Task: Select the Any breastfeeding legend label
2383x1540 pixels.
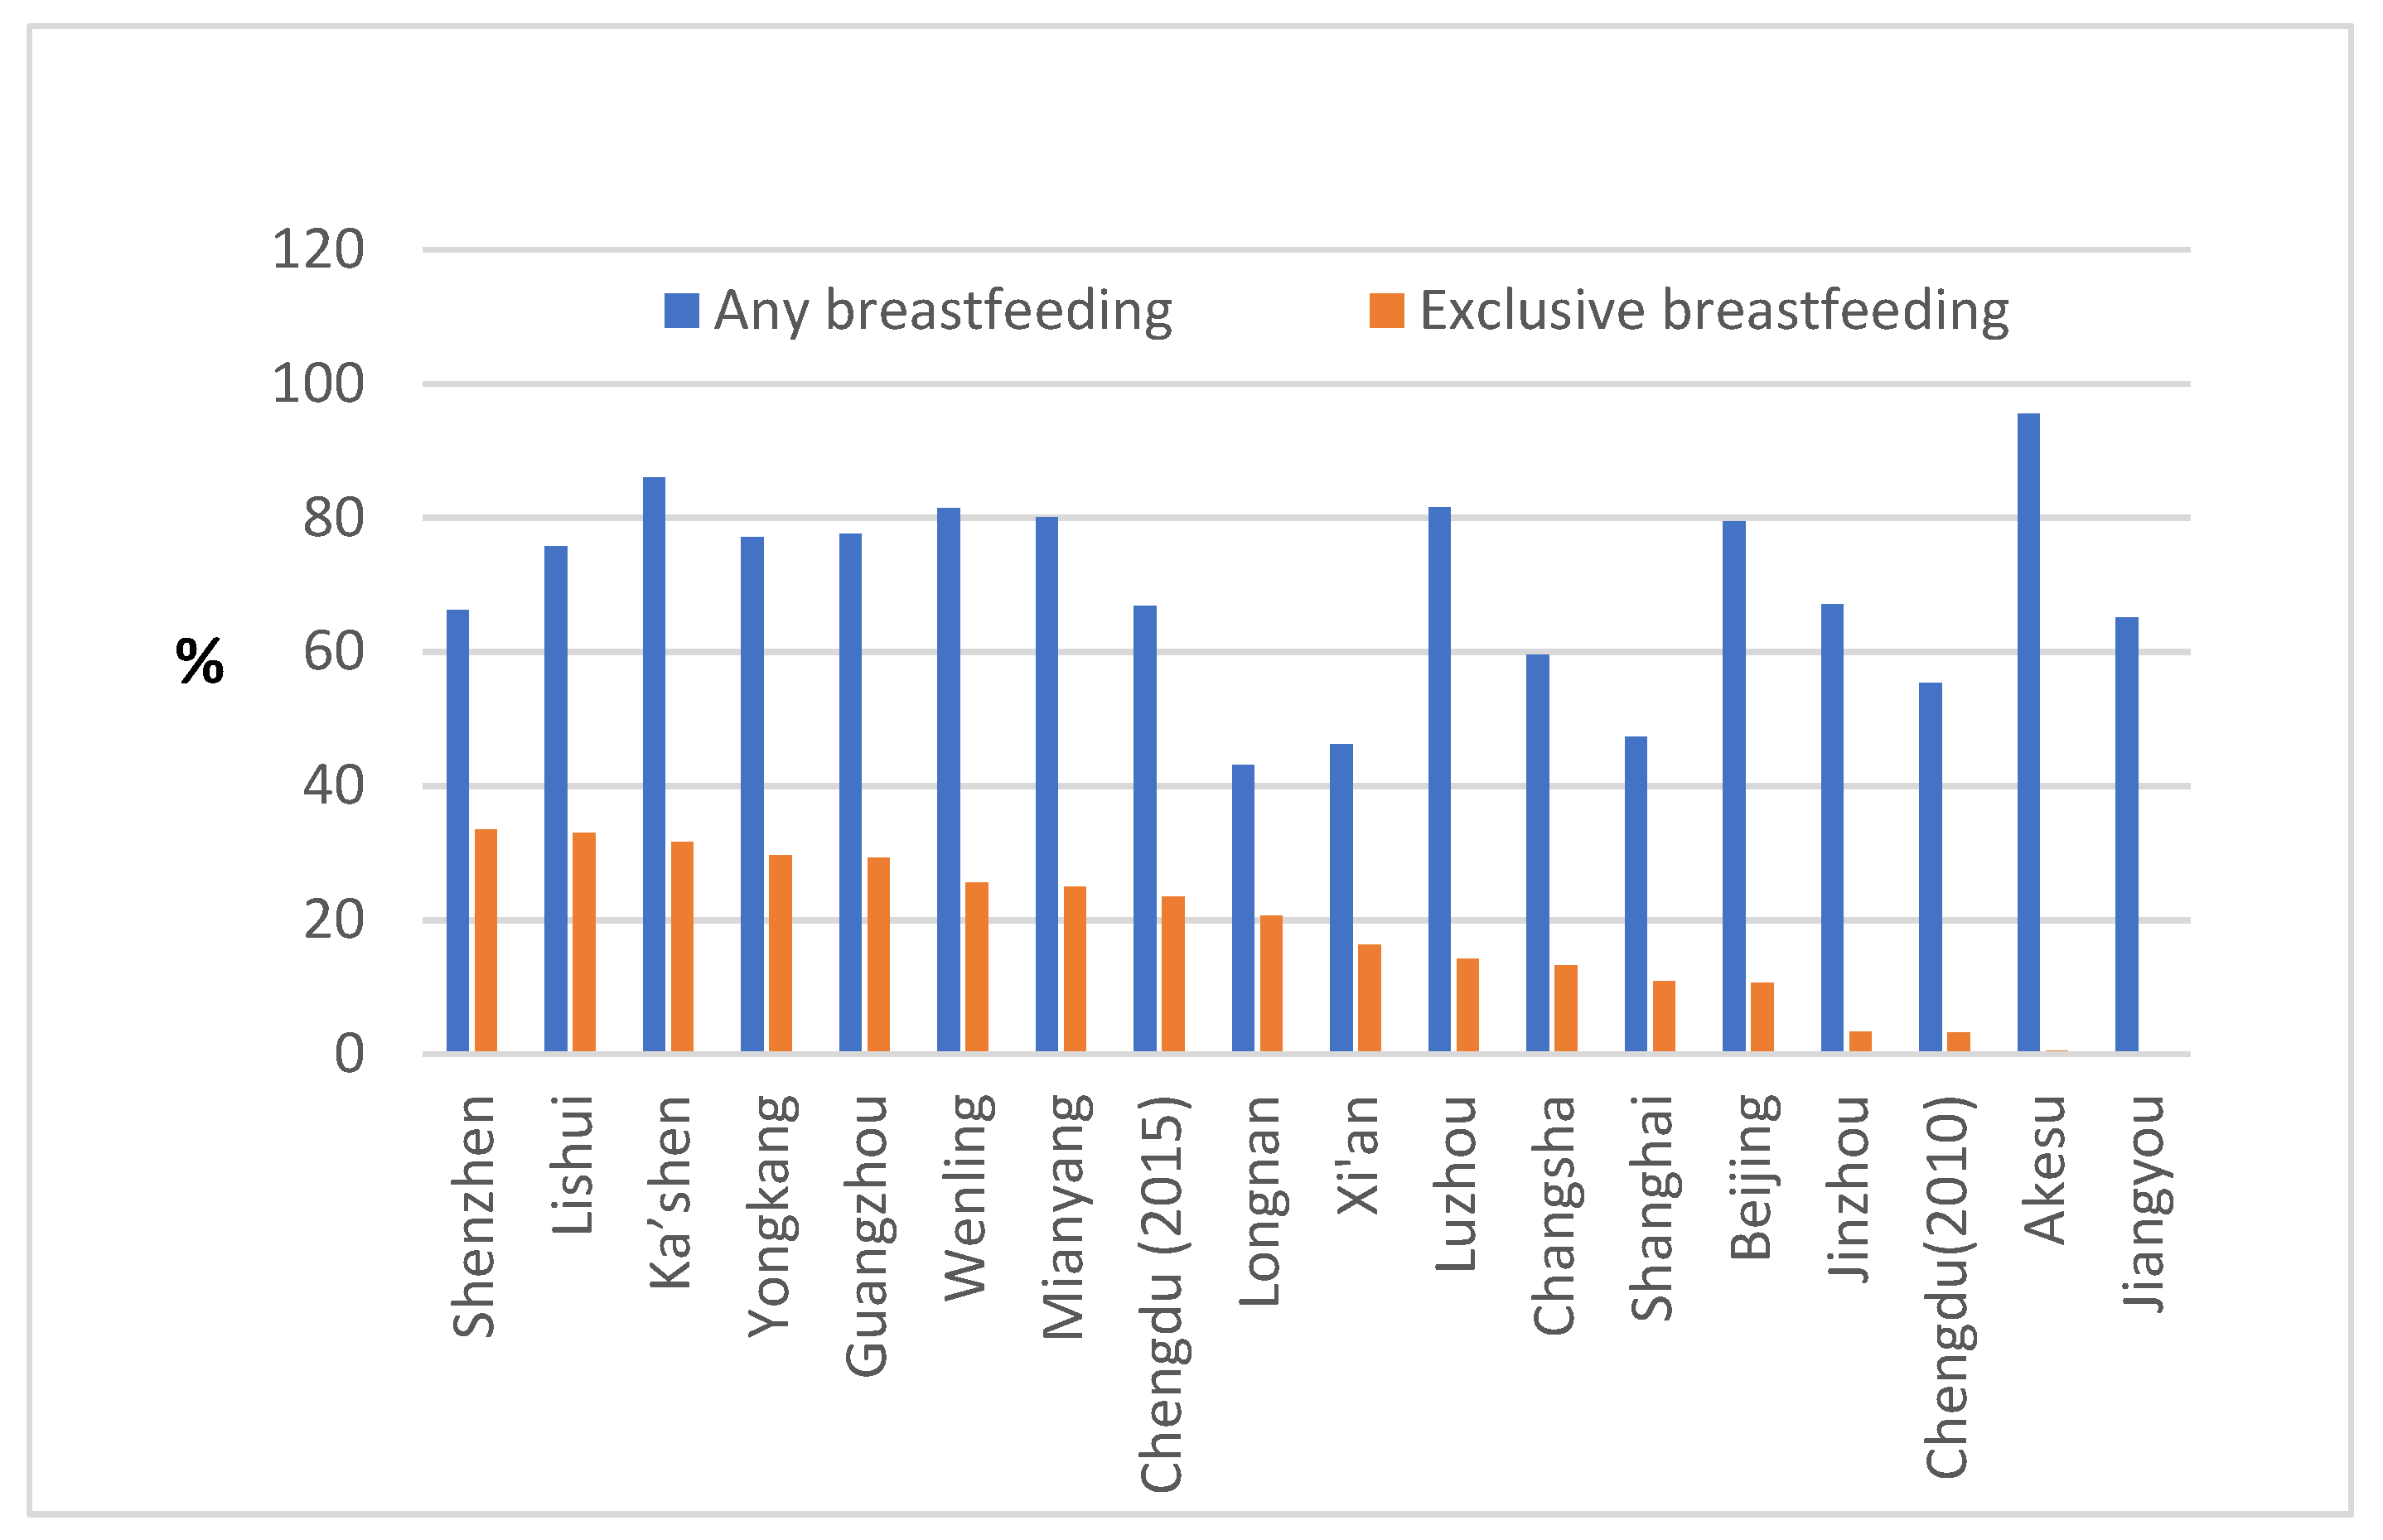Action: [942, 310]
